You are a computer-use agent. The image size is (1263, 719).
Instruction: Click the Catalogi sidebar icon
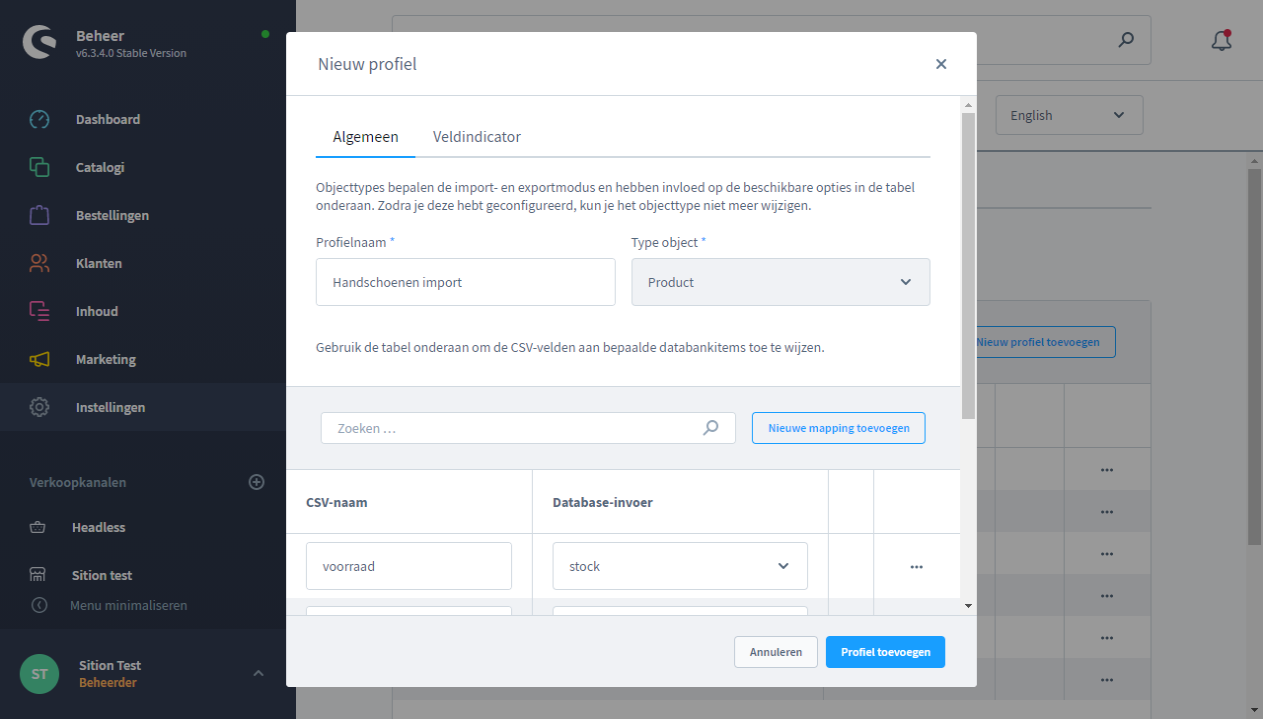click(x=39, y=167)
